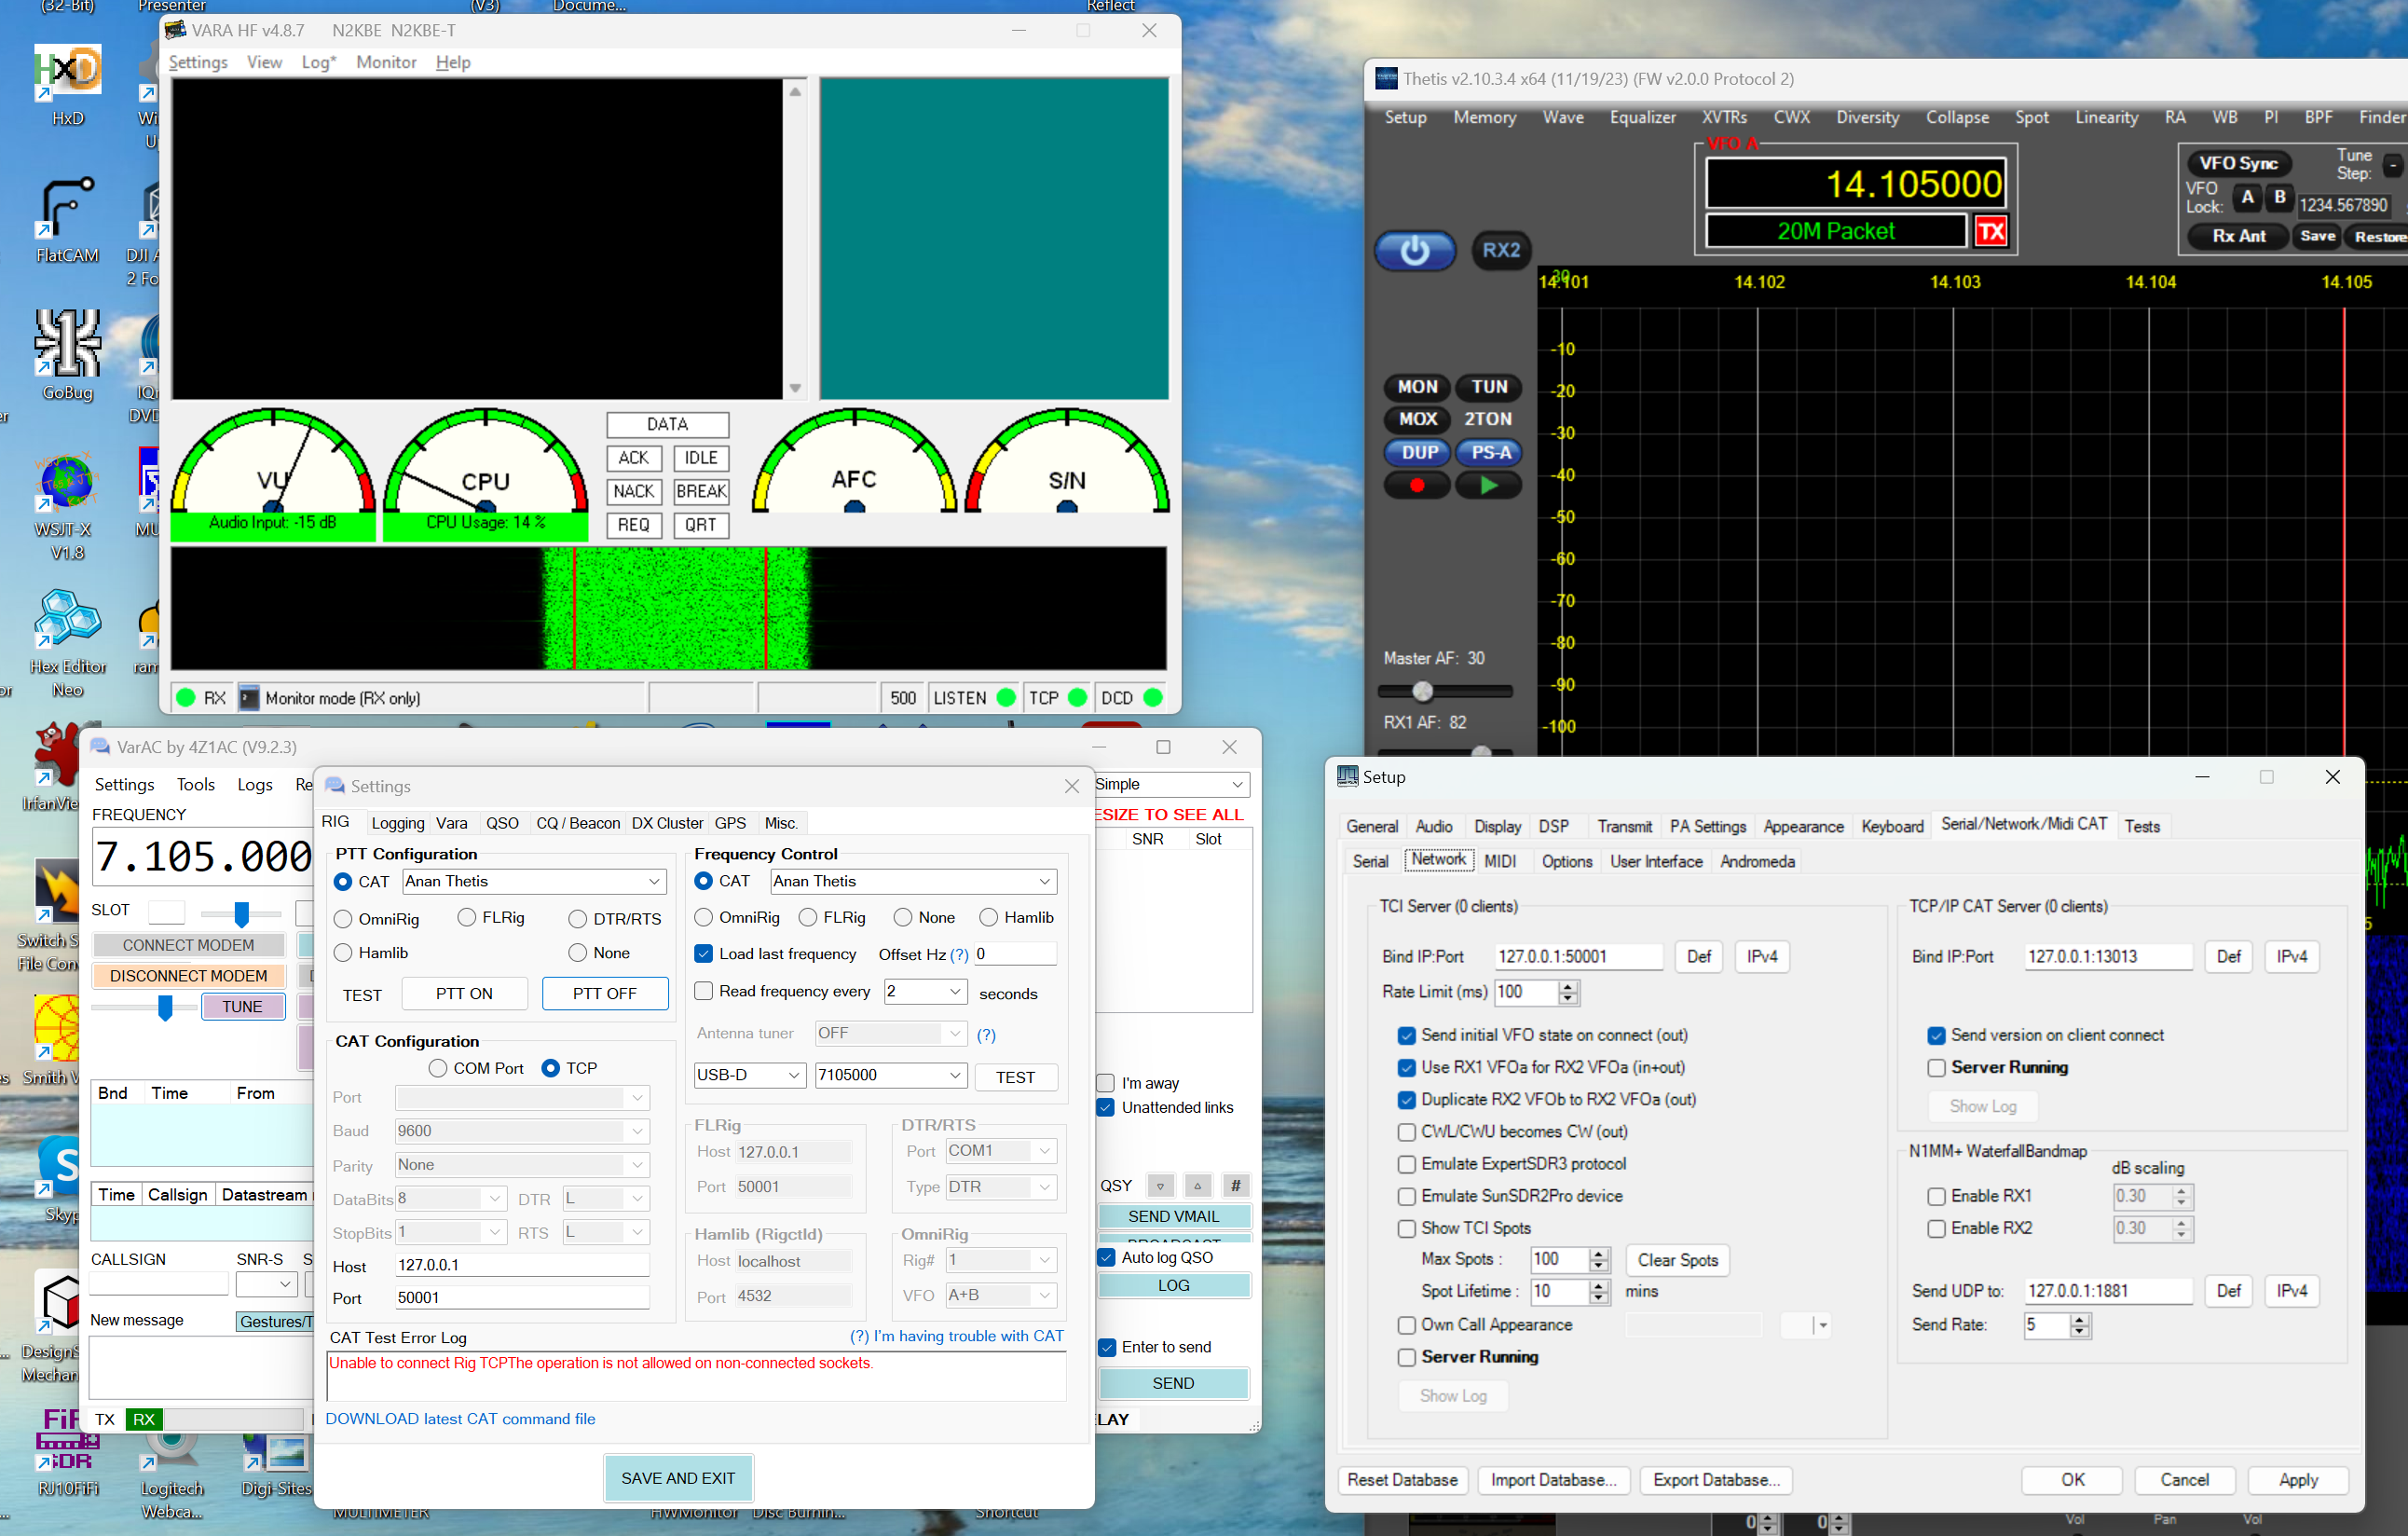
Task: Click SAVE AND EXIT button
Action: pos(678,1478)
